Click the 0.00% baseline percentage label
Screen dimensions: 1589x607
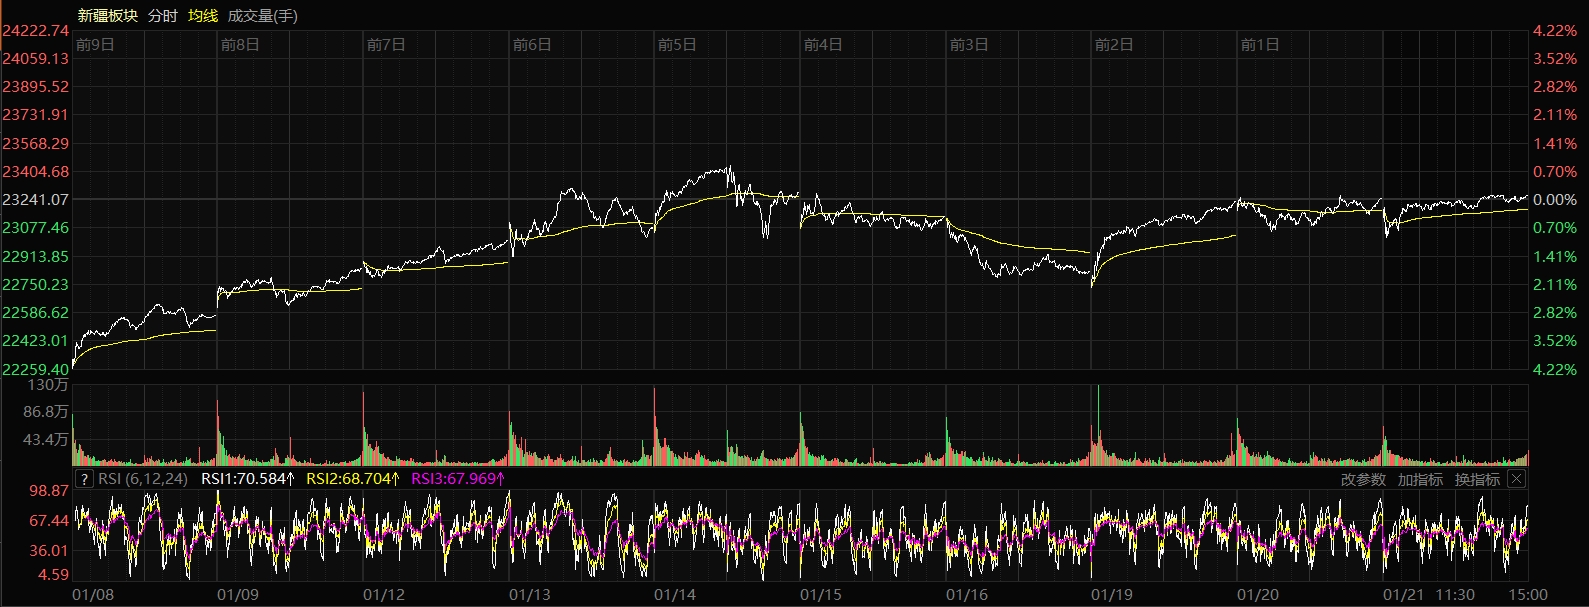point(1554,200)
